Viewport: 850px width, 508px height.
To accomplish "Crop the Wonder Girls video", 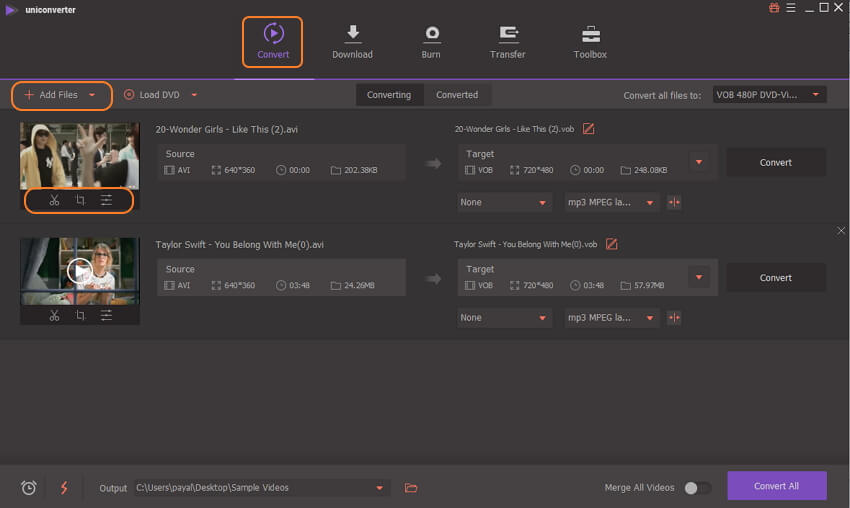I will click(x=80, y=200).
